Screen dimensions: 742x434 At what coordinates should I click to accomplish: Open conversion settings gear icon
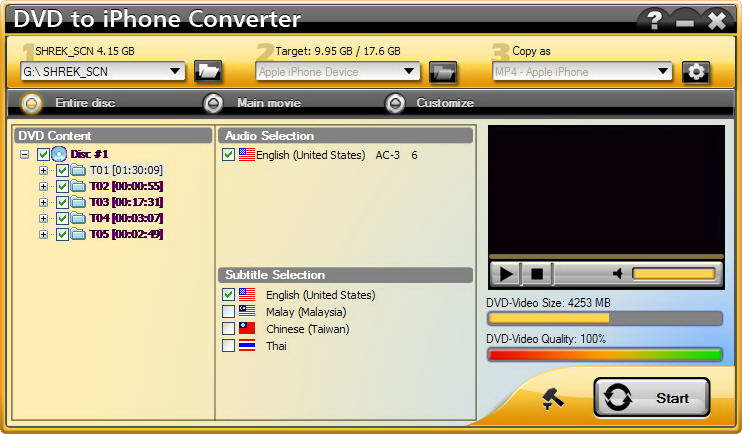click(696, 72)
